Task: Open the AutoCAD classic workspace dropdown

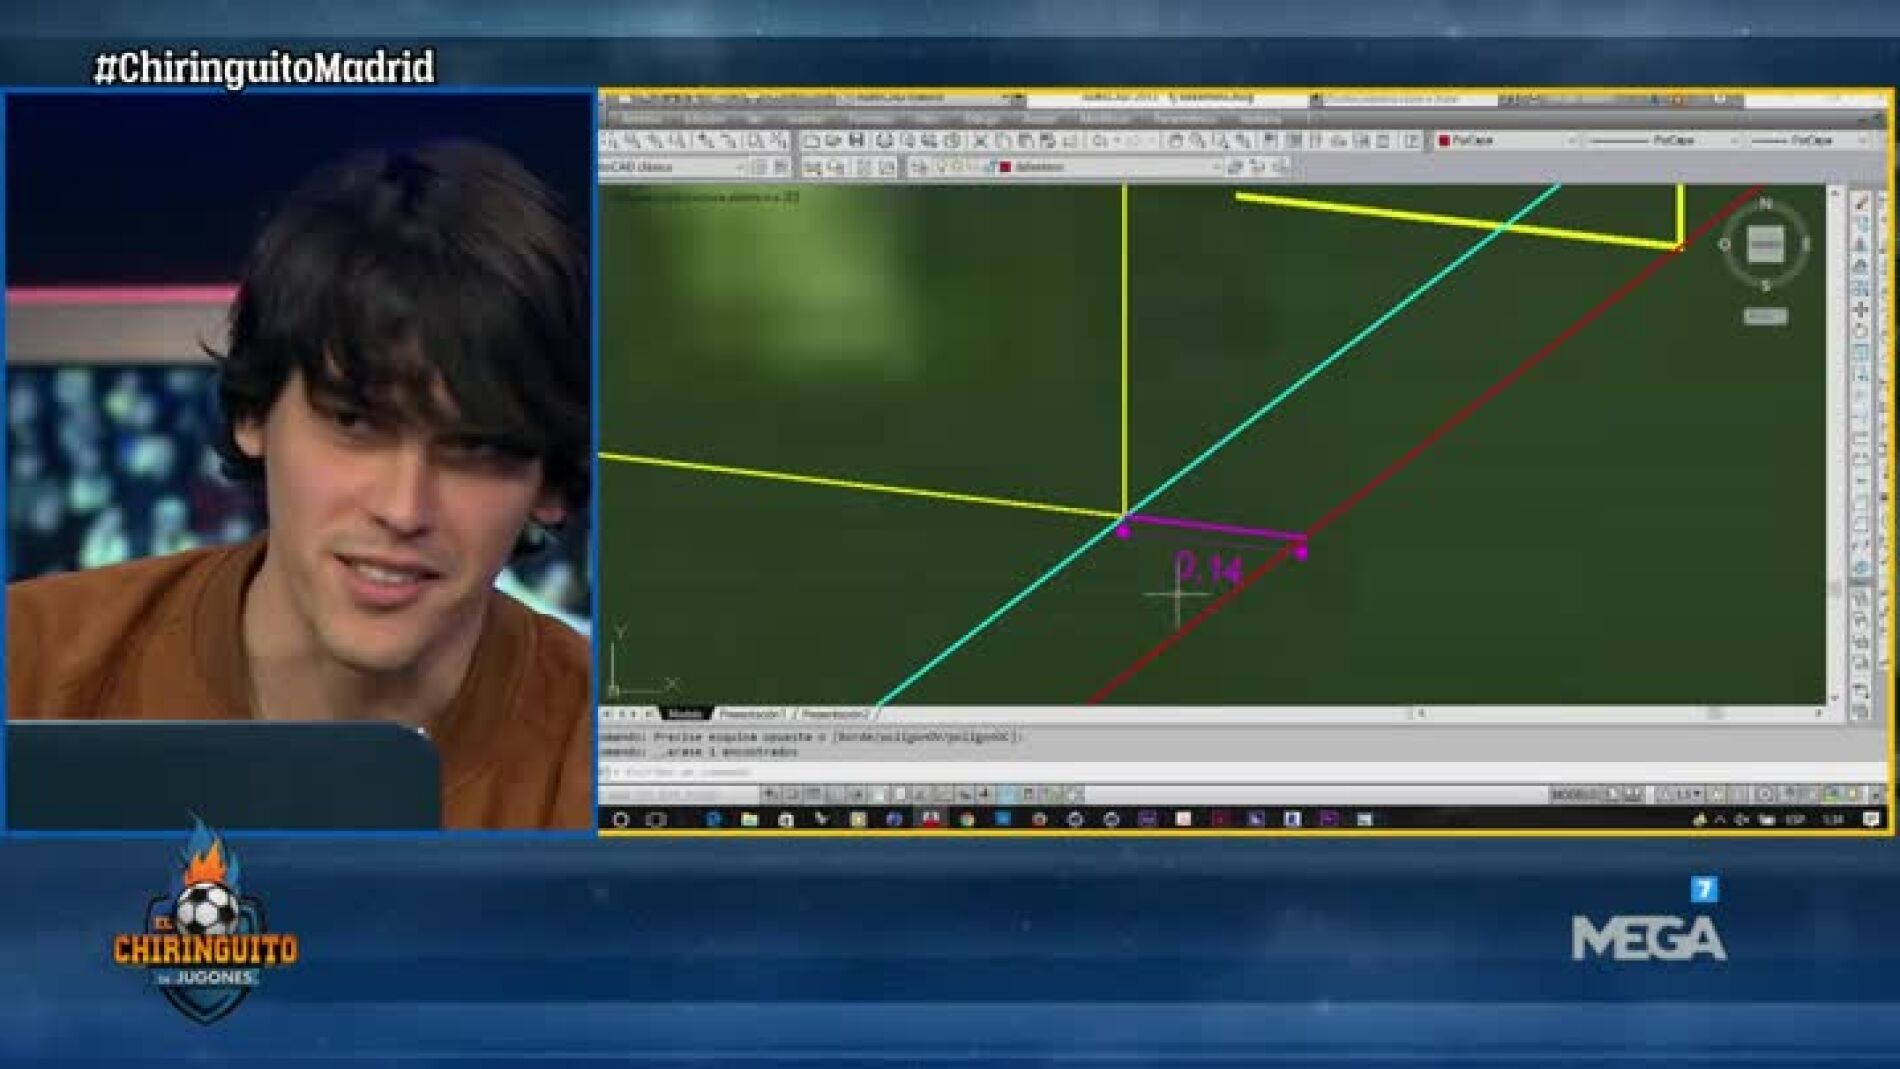Action: click(x=740, y=167)
